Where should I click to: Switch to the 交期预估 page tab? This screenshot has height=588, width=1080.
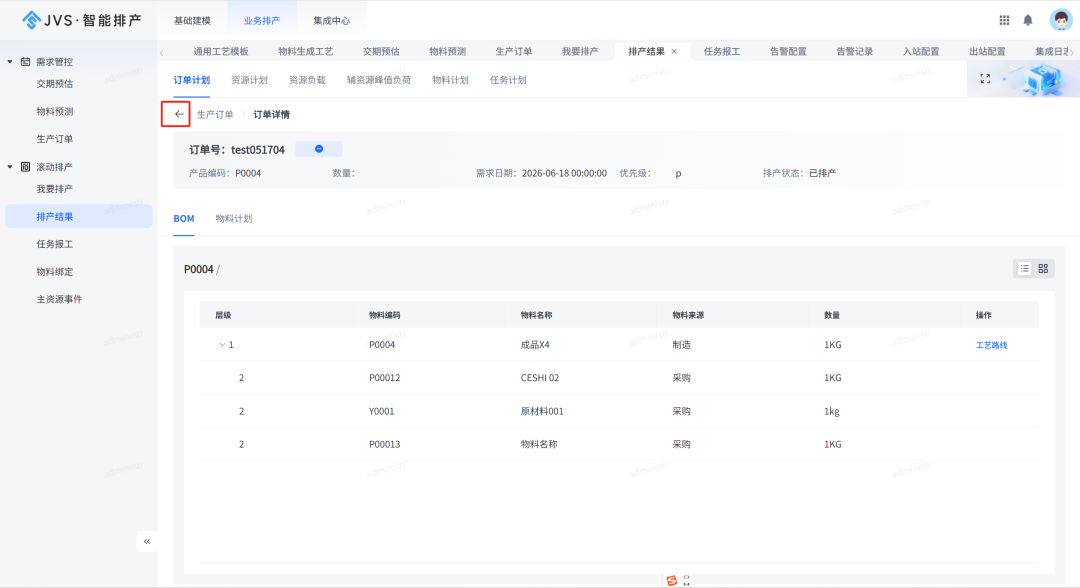pyautogui.click(x=381, y=51)
